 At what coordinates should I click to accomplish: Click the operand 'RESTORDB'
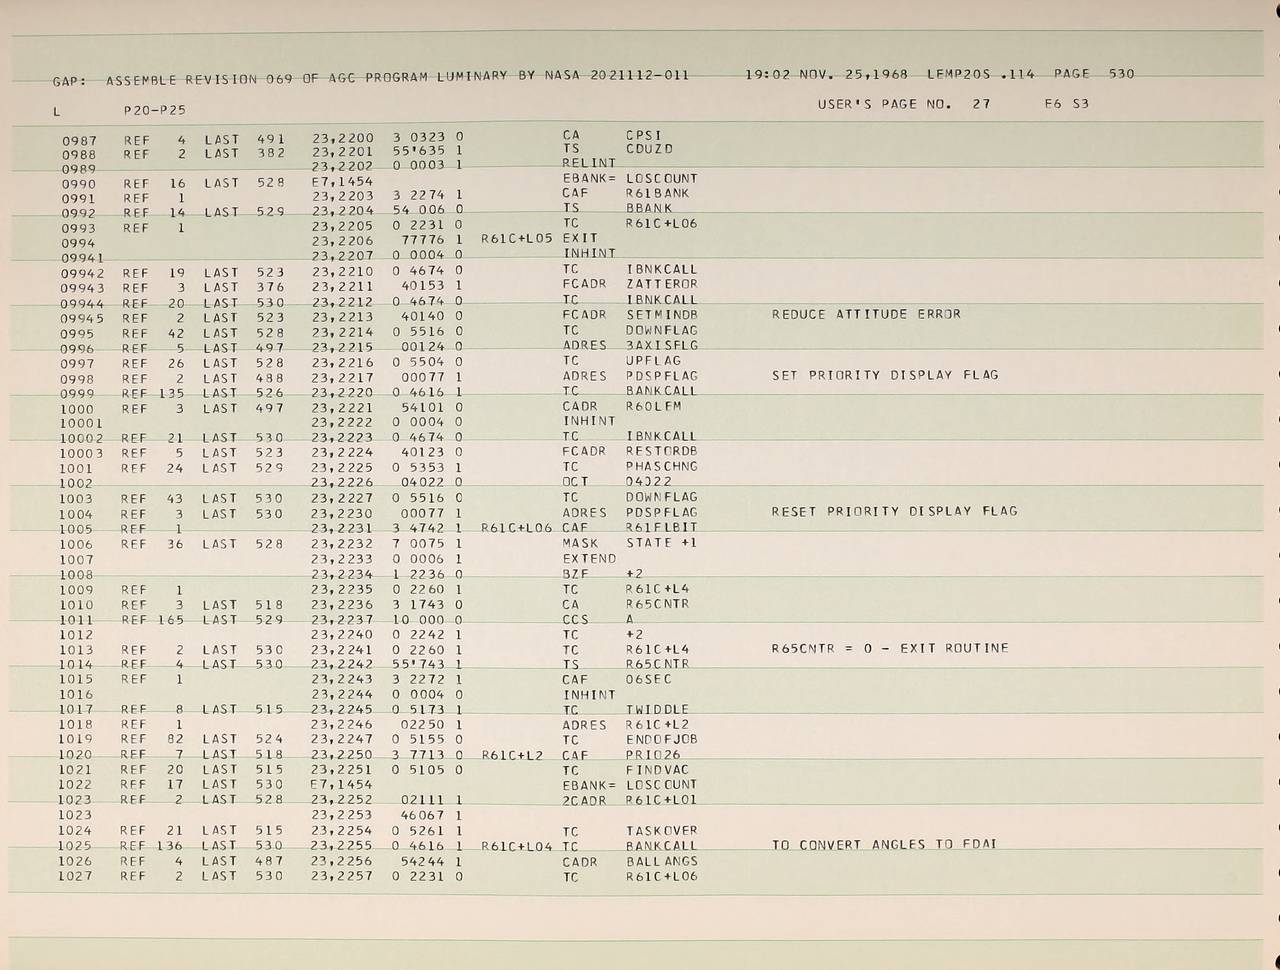coord(662,451)
